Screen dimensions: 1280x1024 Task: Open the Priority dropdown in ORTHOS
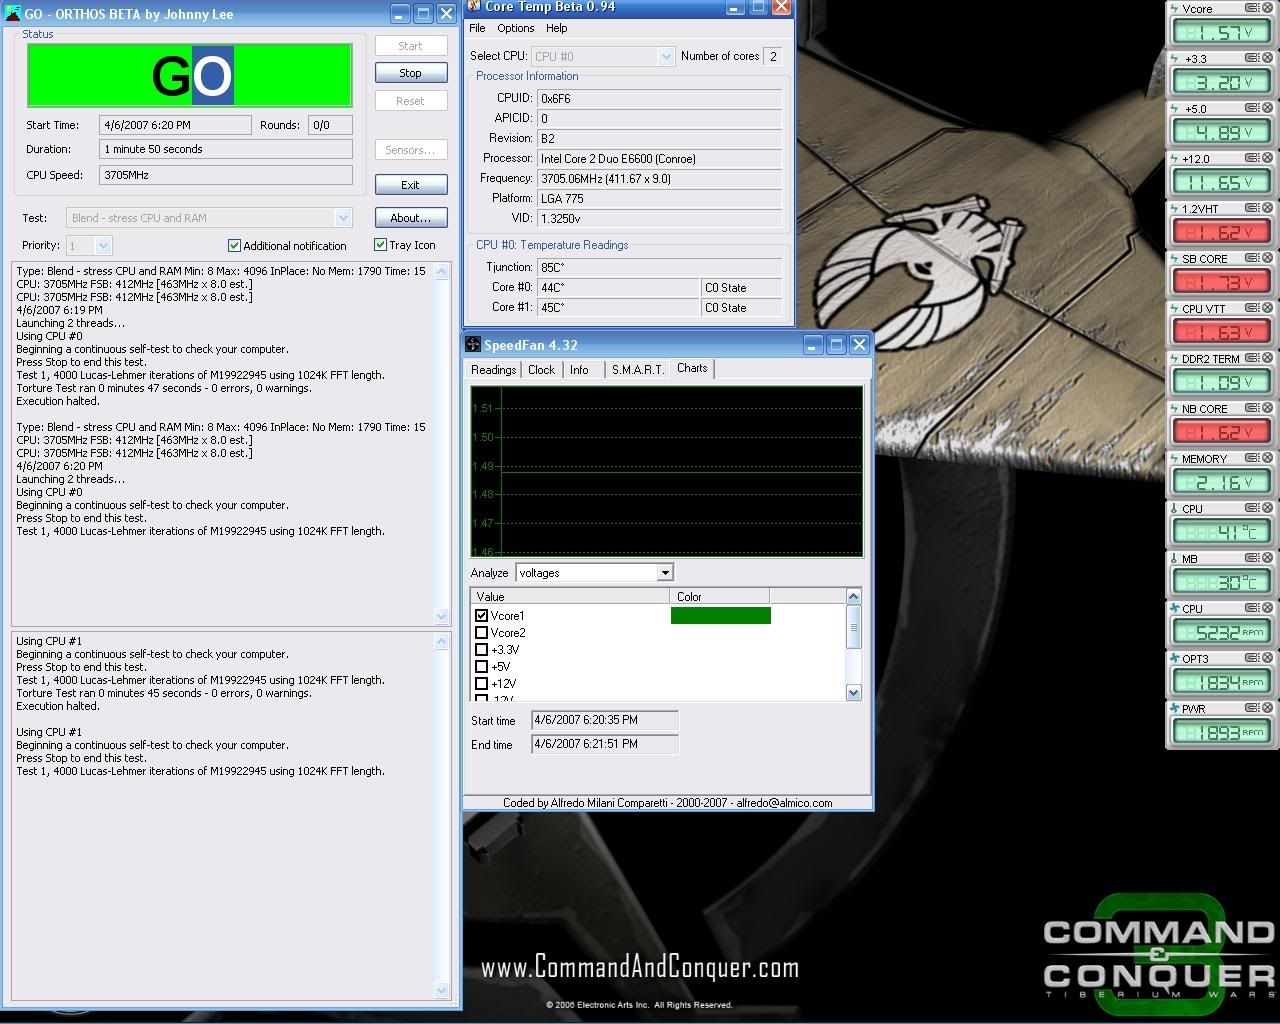coord(103,245)
